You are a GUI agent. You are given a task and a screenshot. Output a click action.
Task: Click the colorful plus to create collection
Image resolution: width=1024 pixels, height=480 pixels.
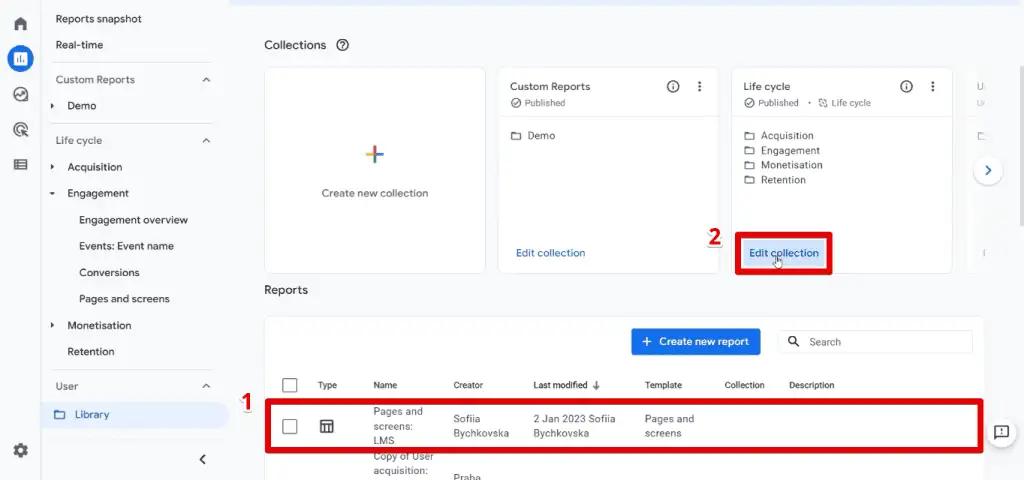point(375,155)
